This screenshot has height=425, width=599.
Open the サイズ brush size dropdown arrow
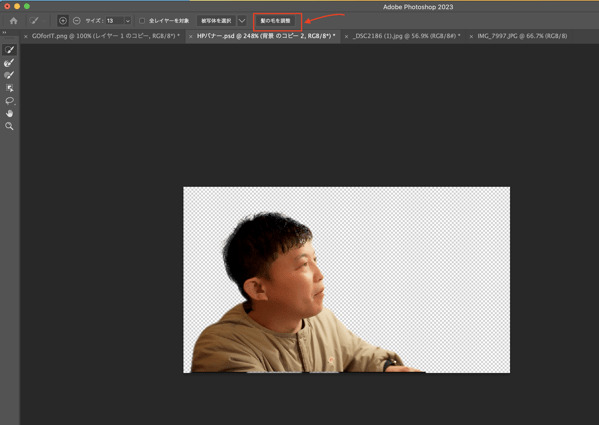click(x=128, y=21)
